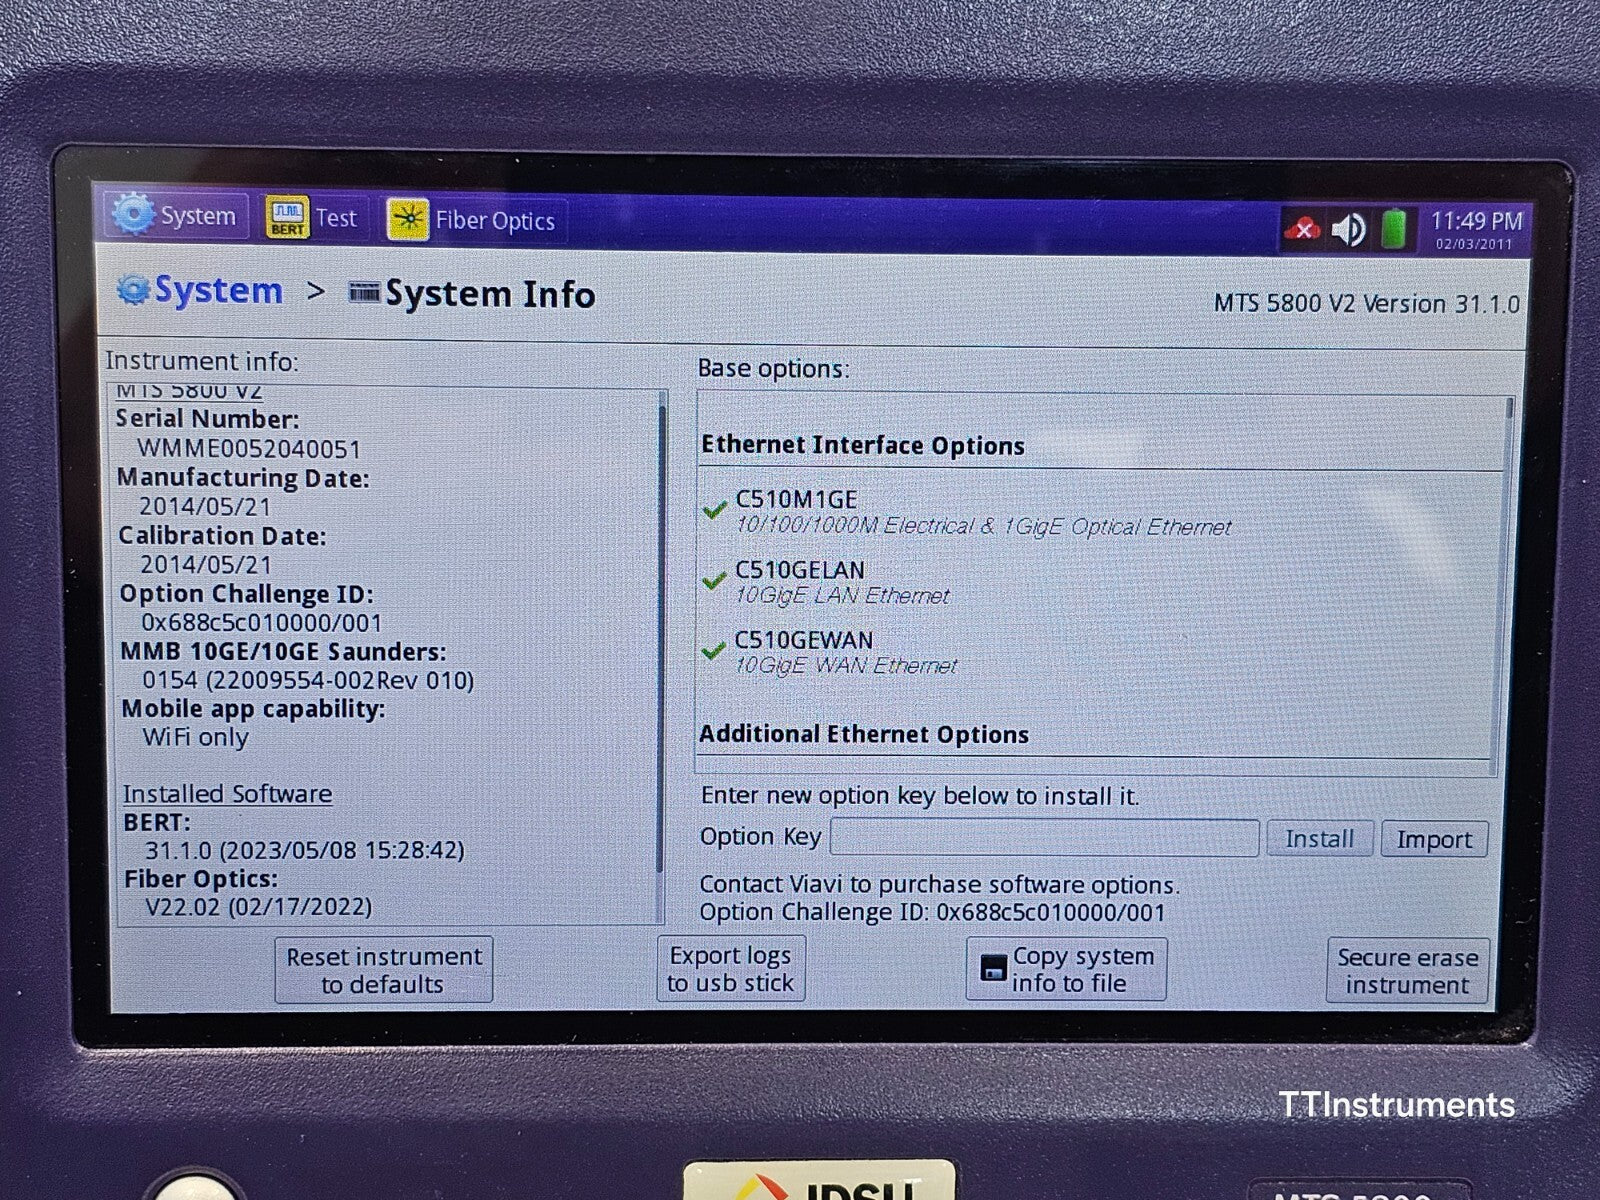
Task: Select the Calibration Date label
Action: pyautogui.click(x=222, y=536)
